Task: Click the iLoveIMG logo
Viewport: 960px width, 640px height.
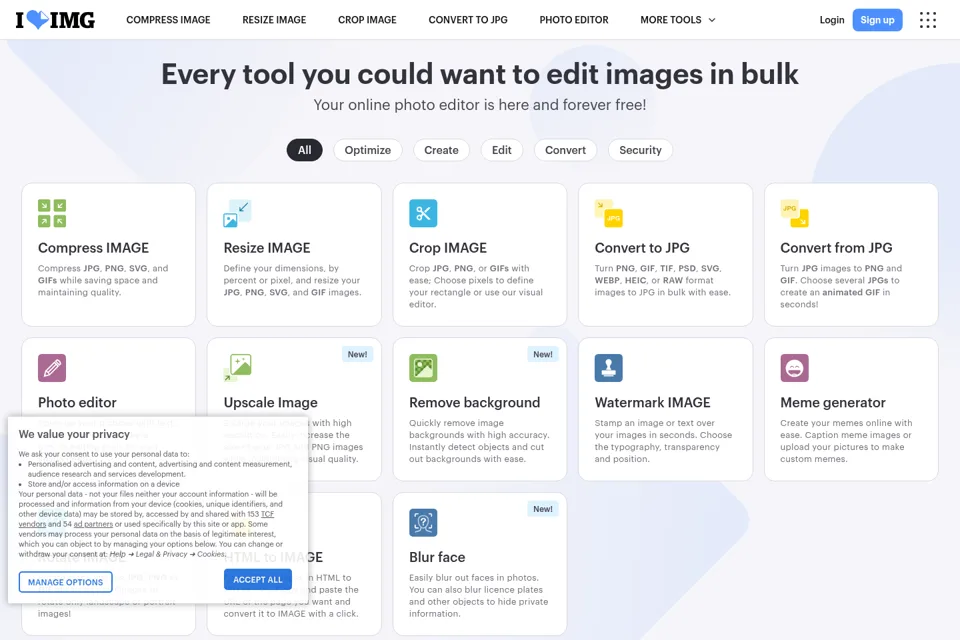Action: (x=55, y=20)
